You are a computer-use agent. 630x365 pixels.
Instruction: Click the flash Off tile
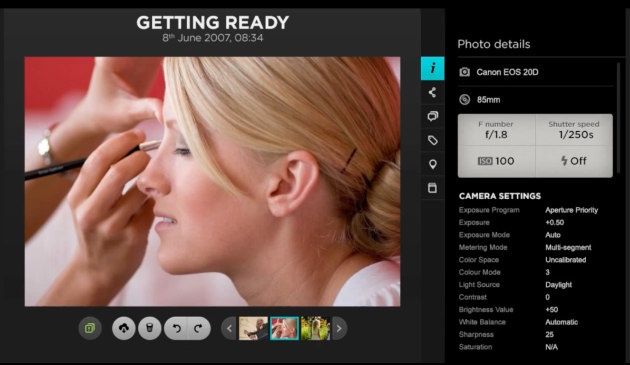tap(574, 161)
